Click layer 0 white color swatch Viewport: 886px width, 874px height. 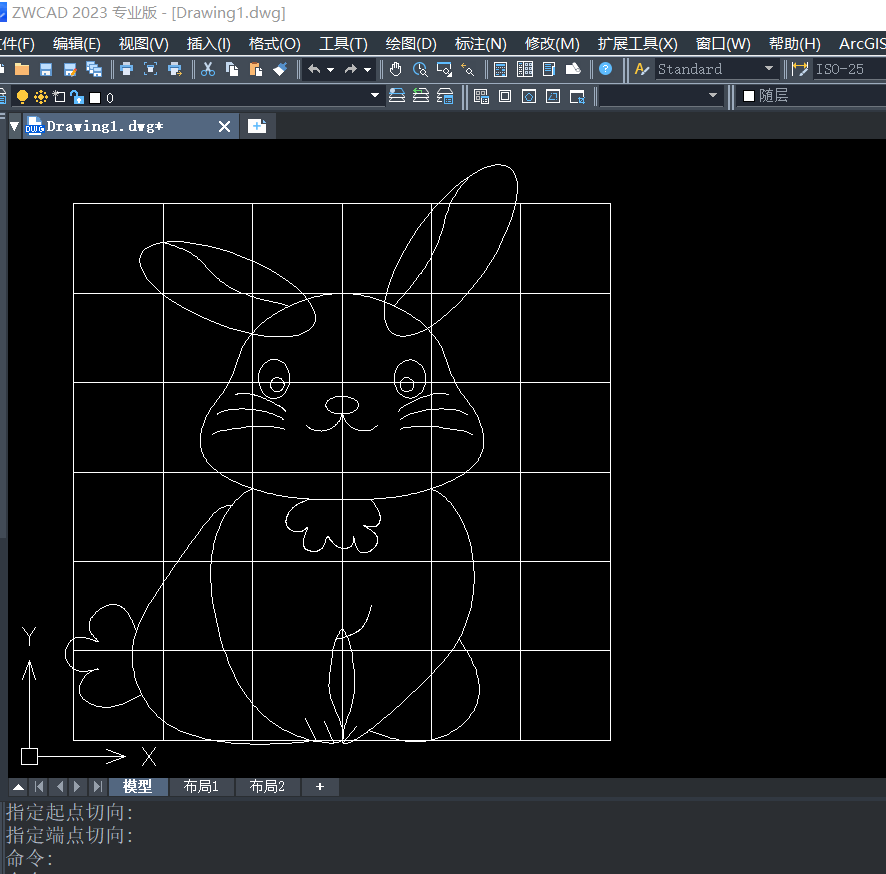(95, 98)
